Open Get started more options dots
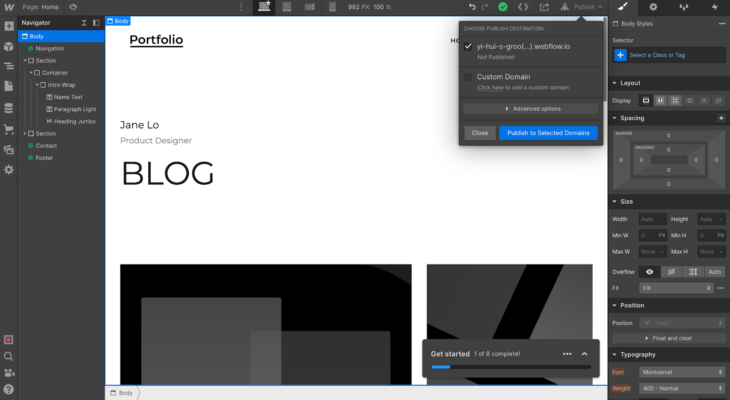The height and width of the screenshot is (400, 730). tap(567, 354)
